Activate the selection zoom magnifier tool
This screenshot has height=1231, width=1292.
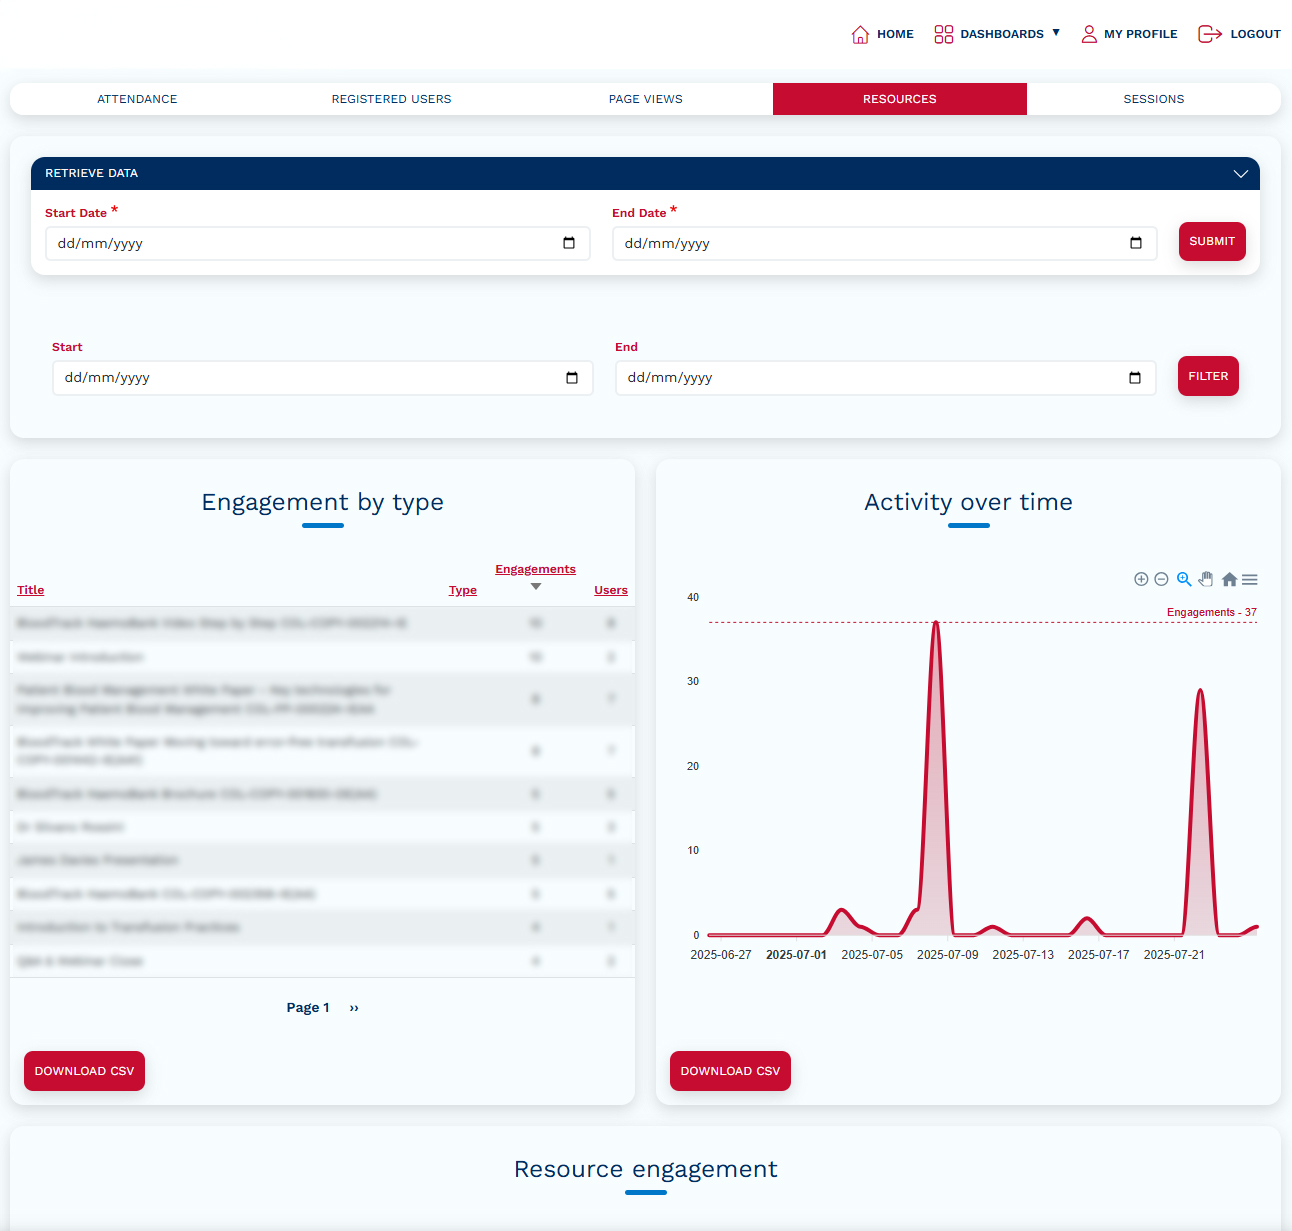[1184, 579]
